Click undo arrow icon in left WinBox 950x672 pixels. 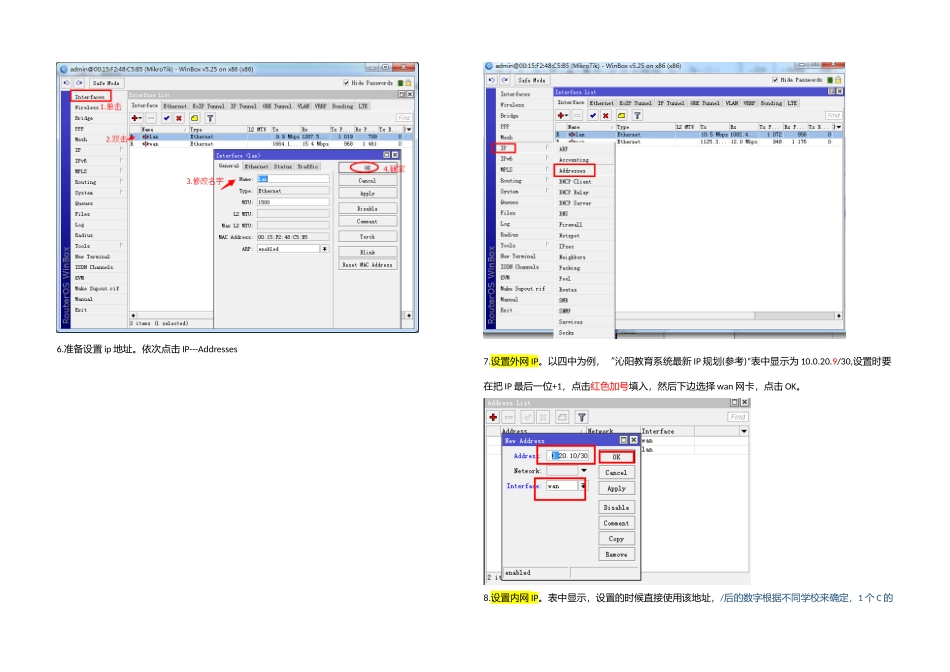67,82
